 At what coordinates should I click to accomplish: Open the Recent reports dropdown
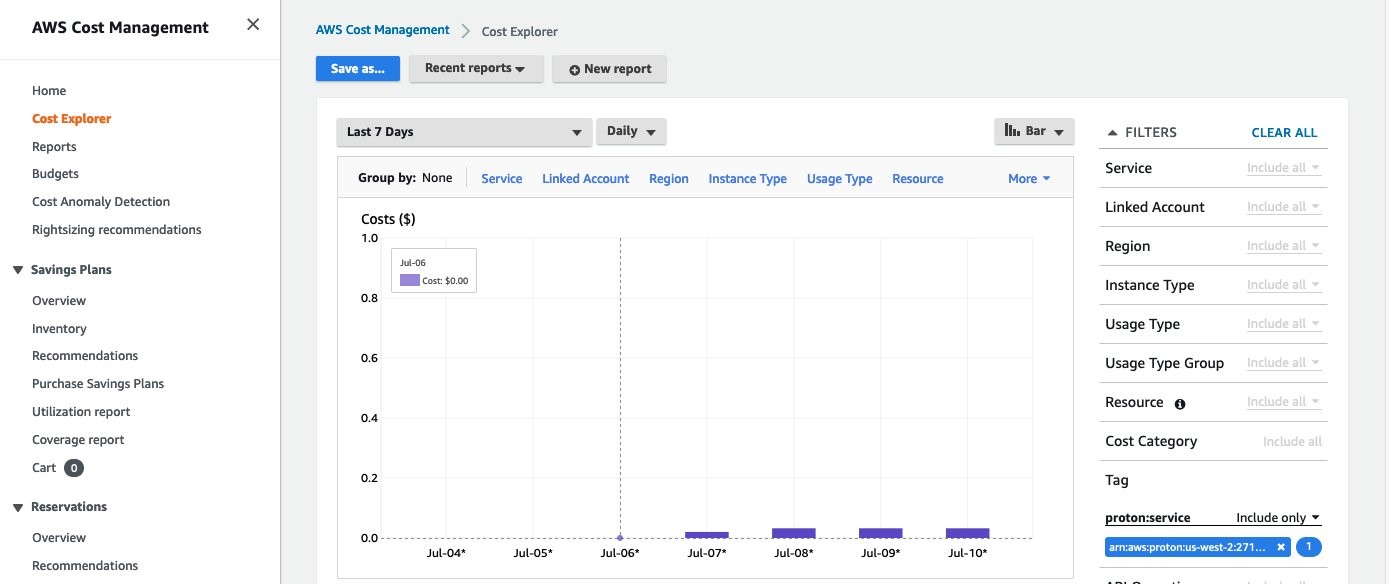click(x=476, y=69)
